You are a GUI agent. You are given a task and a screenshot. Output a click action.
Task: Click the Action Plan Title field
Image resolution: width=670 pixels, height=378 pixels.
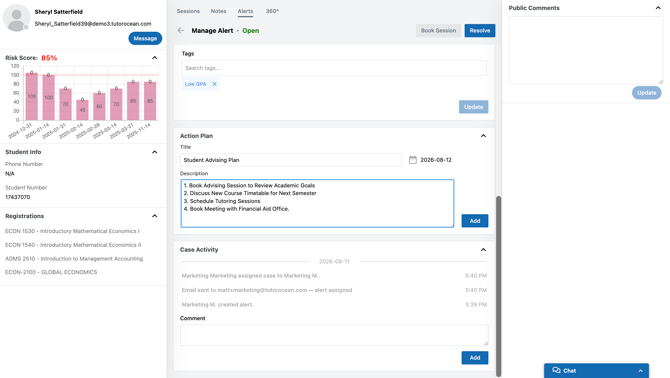[x=291, y=160]
